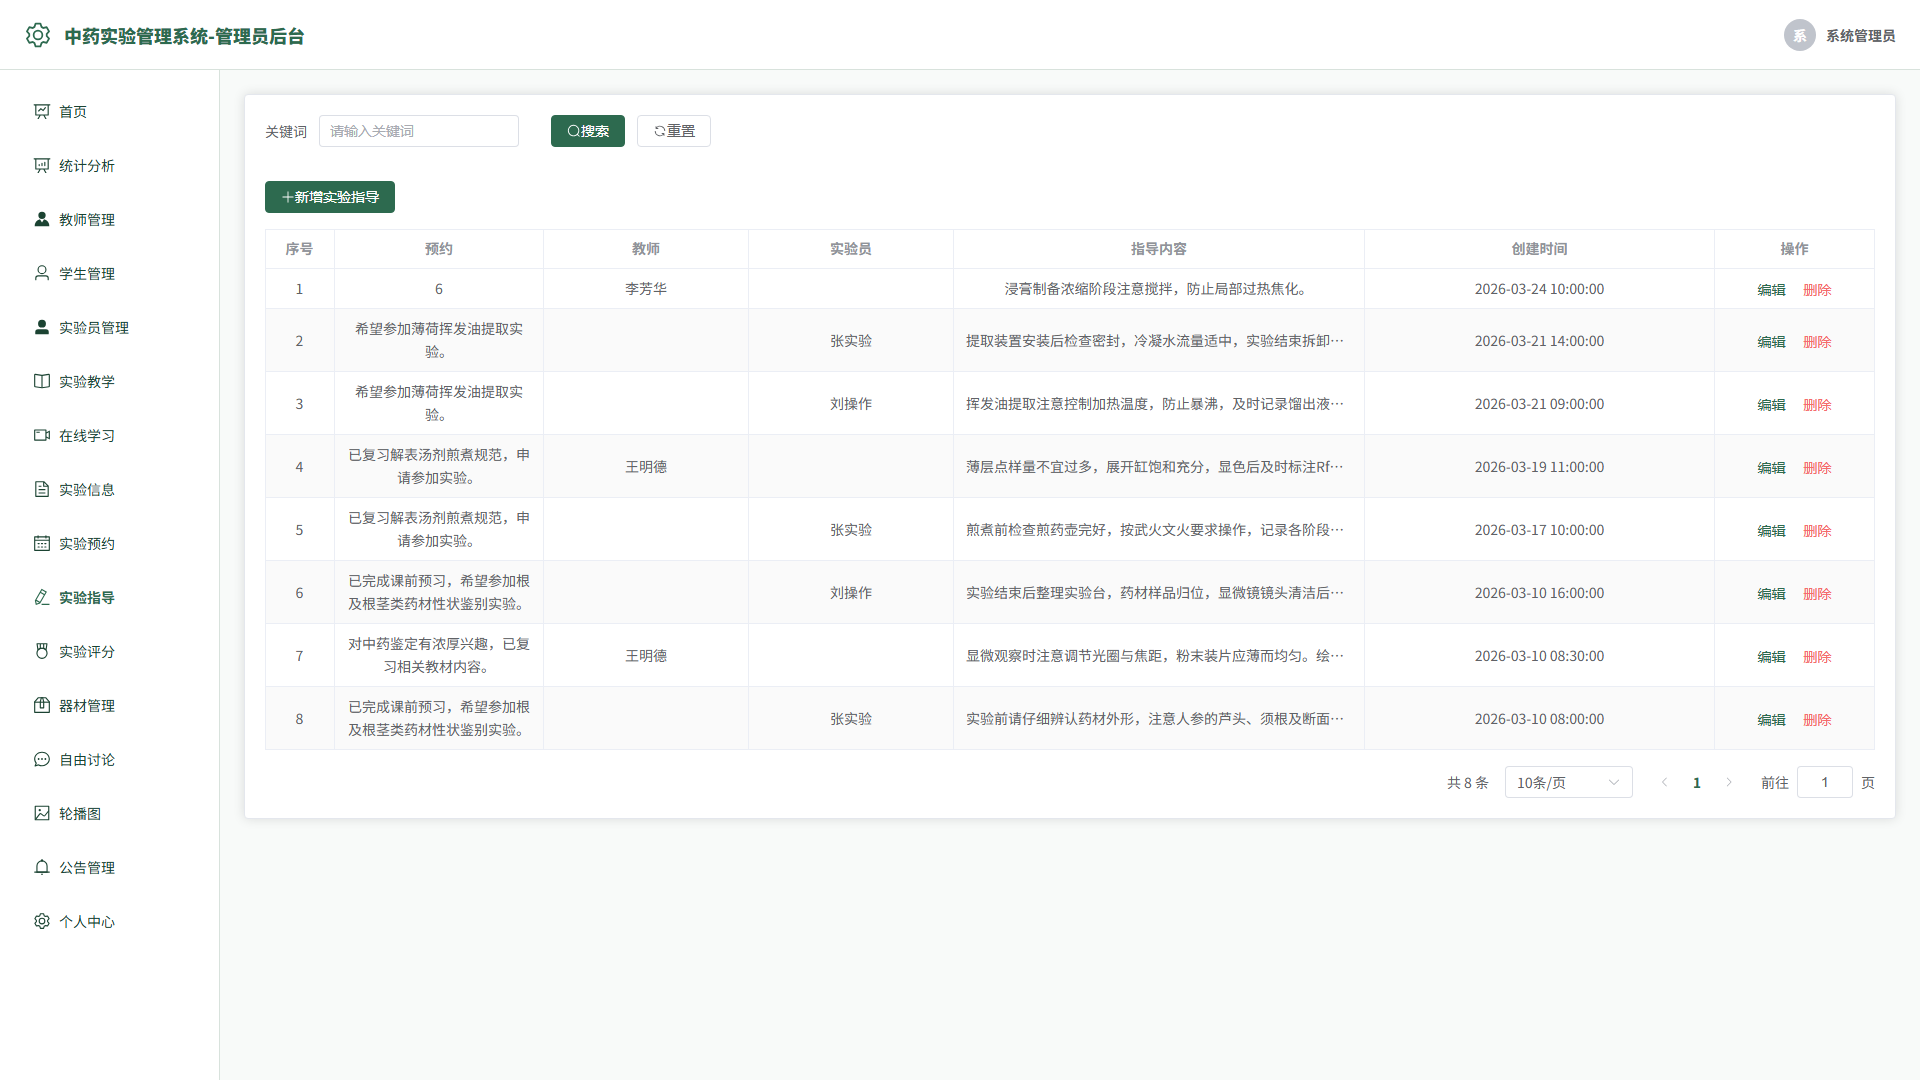Viewport: 1920px width, 1080px height.
Task: Delete the row with teacher 李芳华
Action: point(1817,290)
